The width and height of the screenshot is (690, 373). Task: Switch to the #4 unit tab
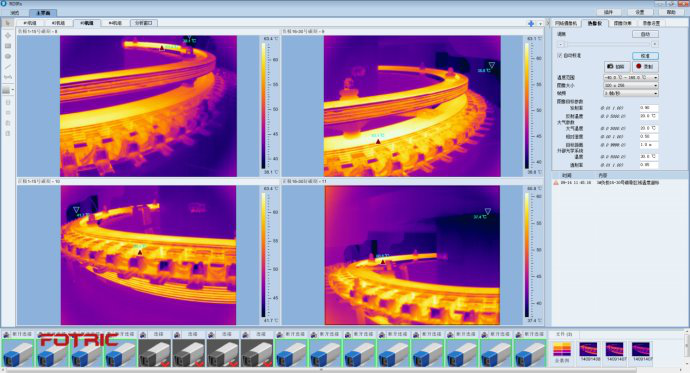[115, 23]
